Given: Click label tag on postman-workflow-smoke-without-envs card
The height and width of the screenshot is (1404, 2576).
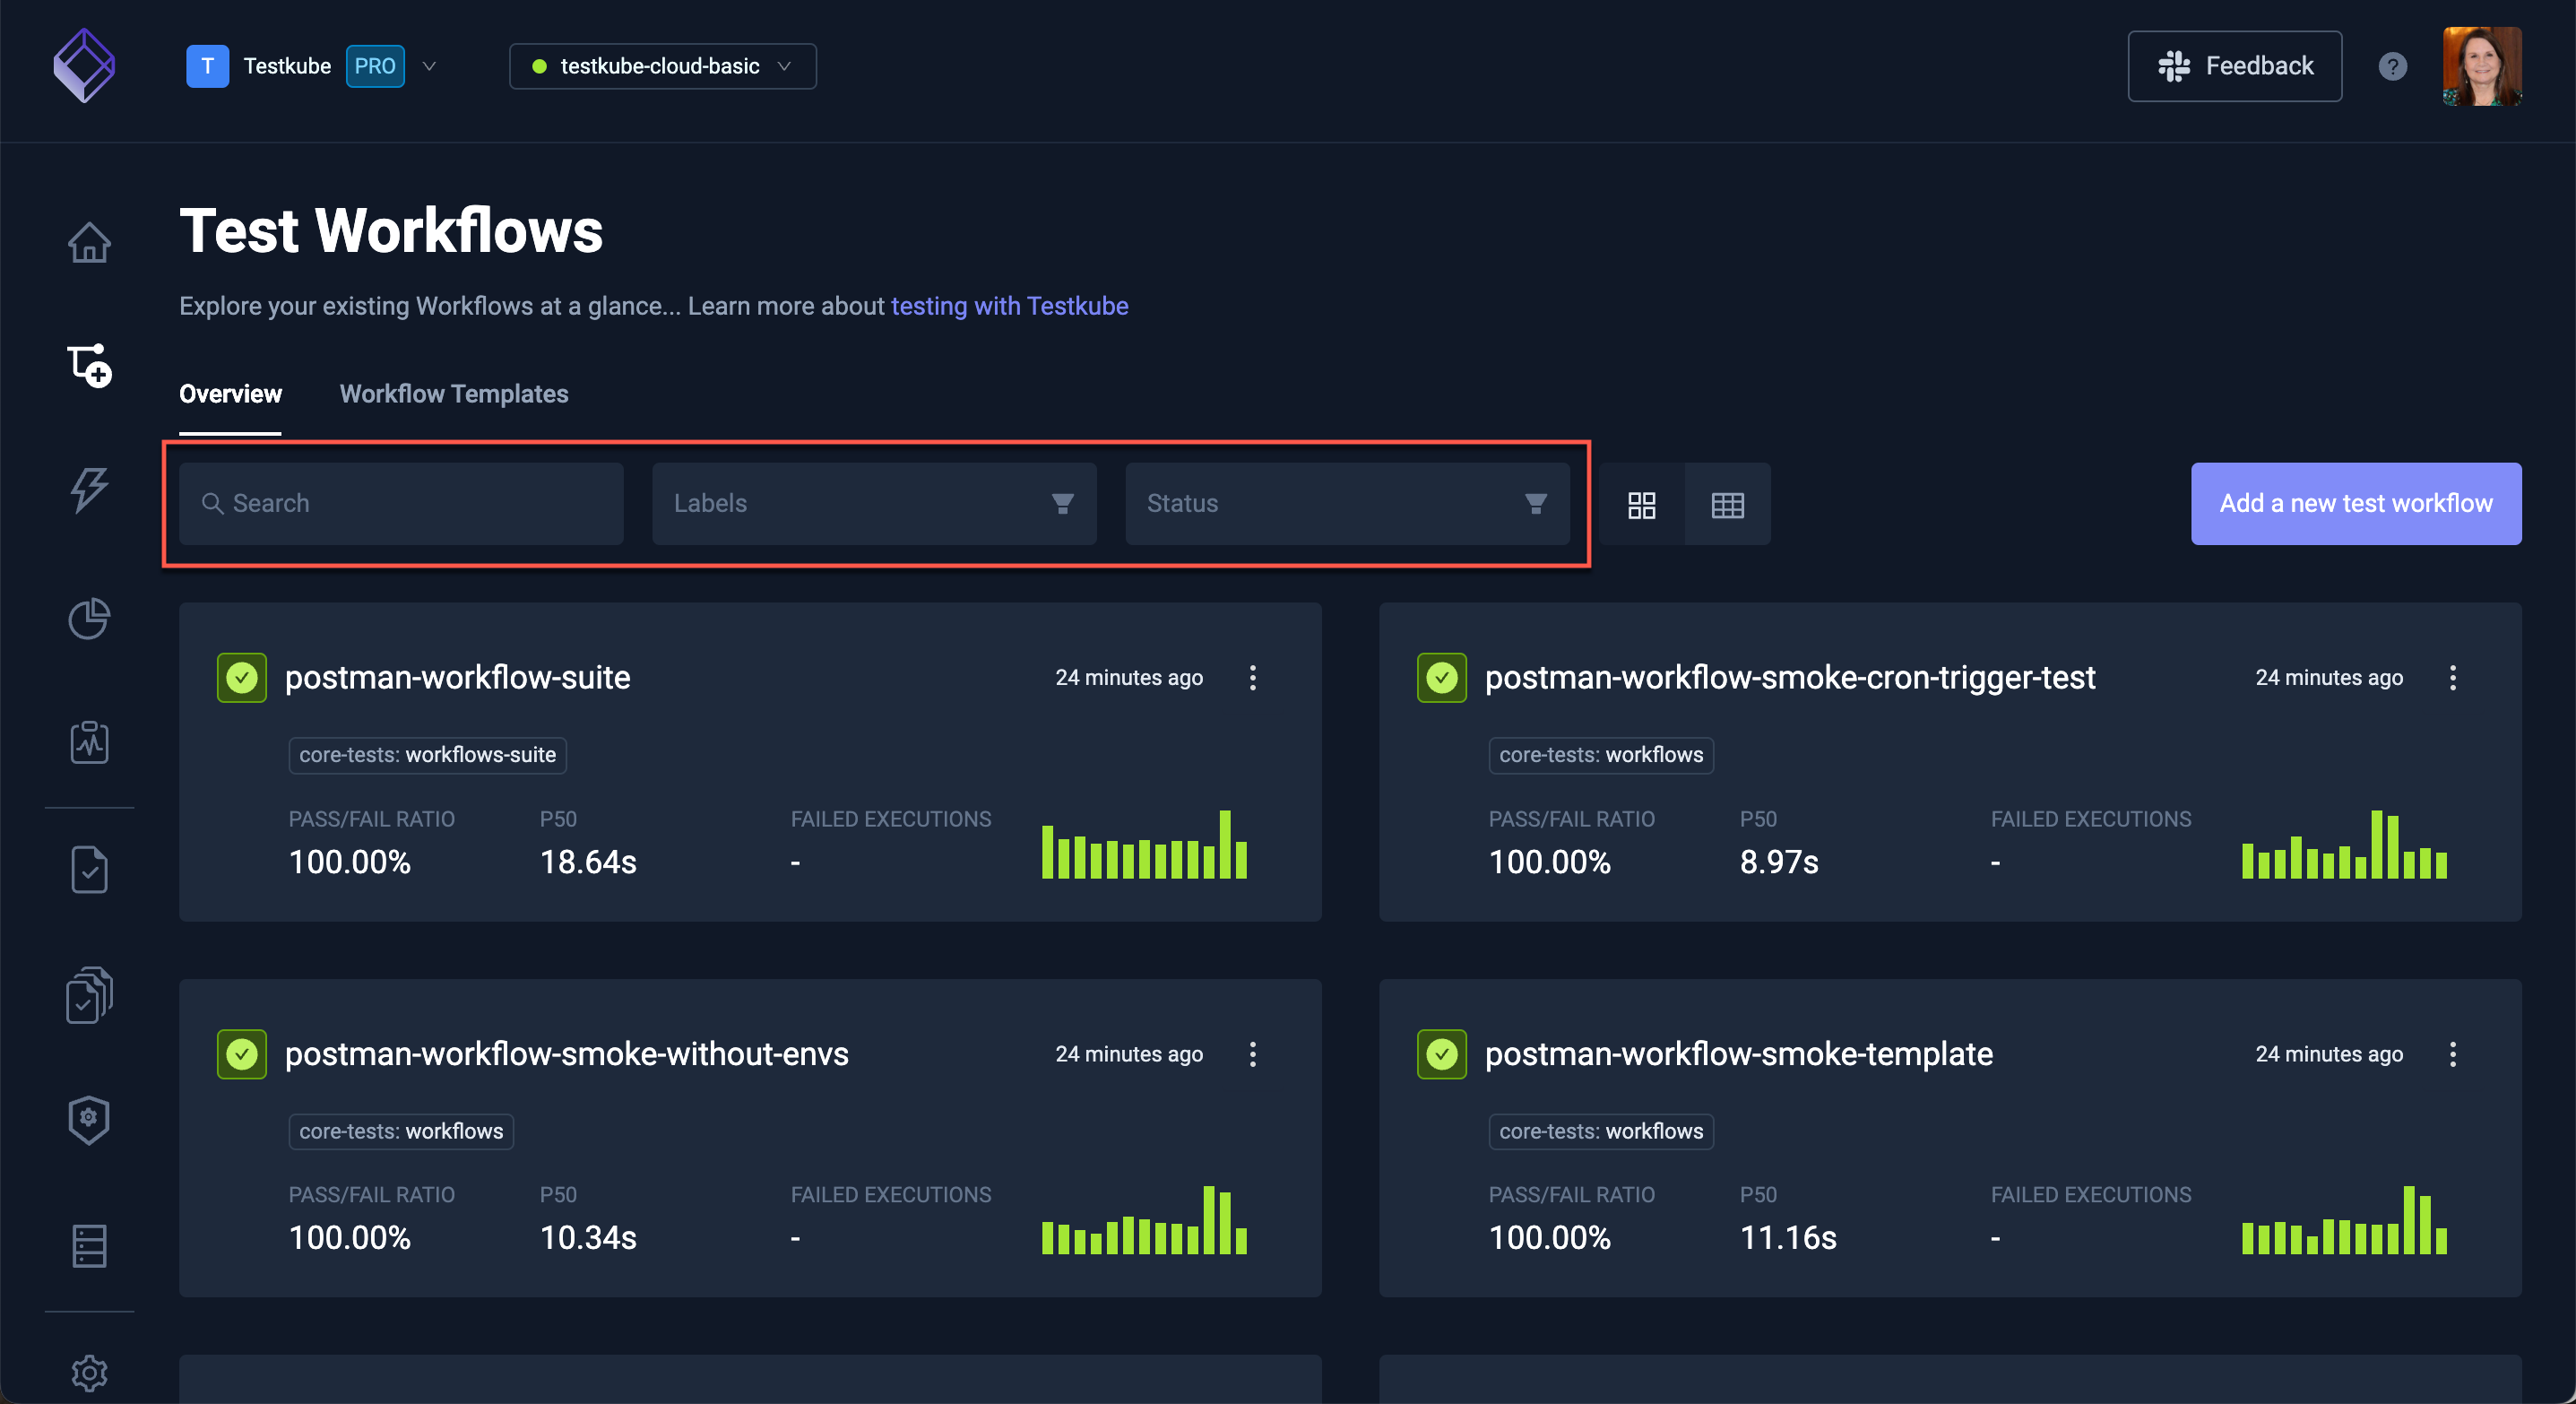Looking at the screenshot, I should (401, 1131).
